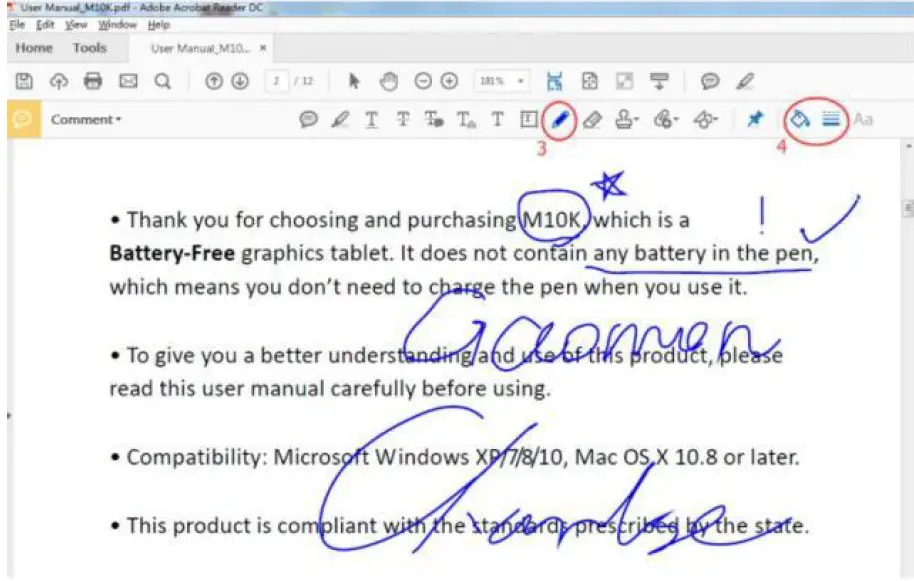Open the line thickness options
Viewport: 914px width, 581px height.
pos(831,119)
